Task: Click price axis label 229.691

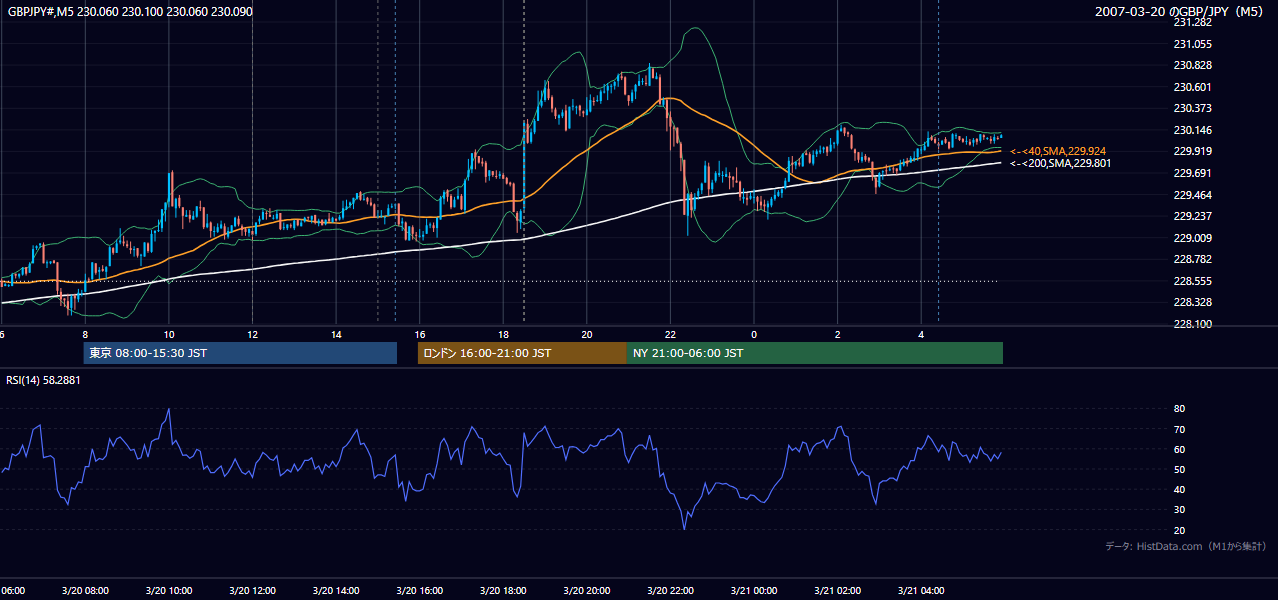Action: (x=1193, y=173)
